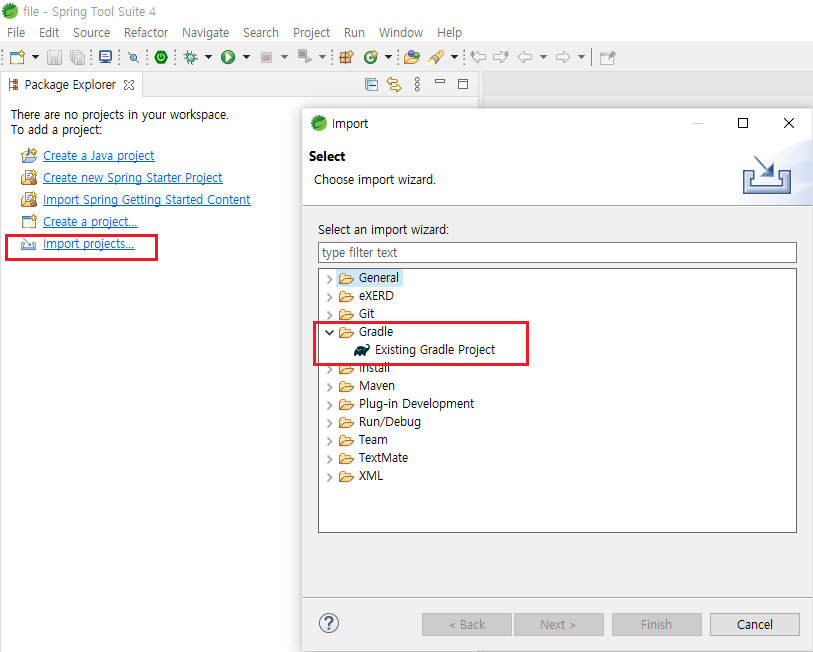Open the Stop dropdown arrow
The width and height of the screenshot is (813, 652).
tap(284, 57)
